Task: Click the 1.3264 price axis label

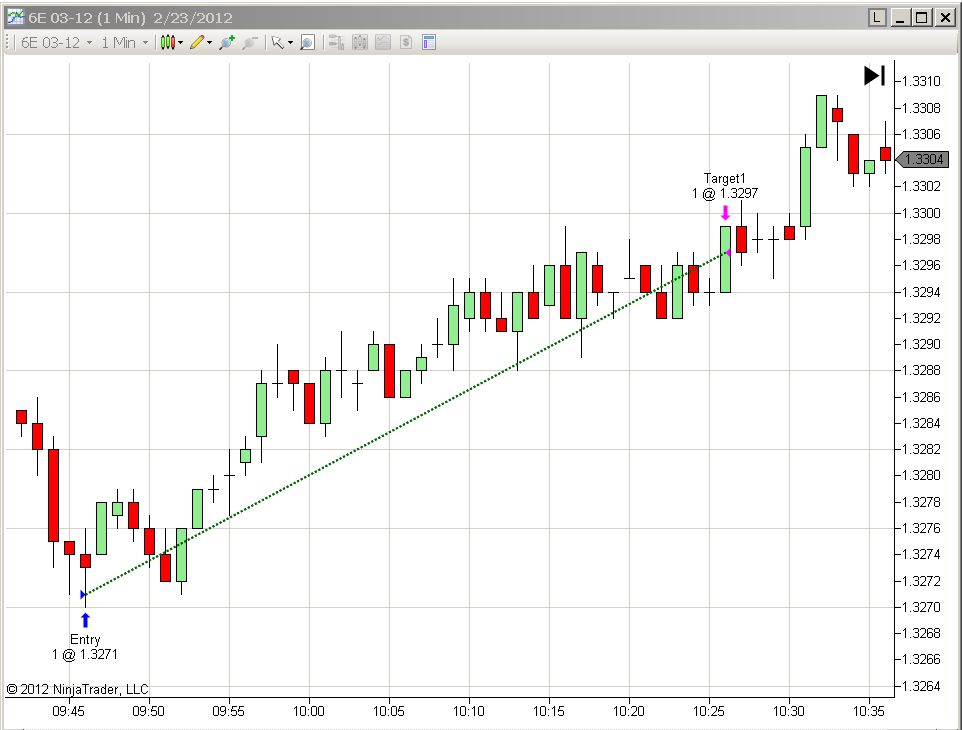Action: (922, 686)
